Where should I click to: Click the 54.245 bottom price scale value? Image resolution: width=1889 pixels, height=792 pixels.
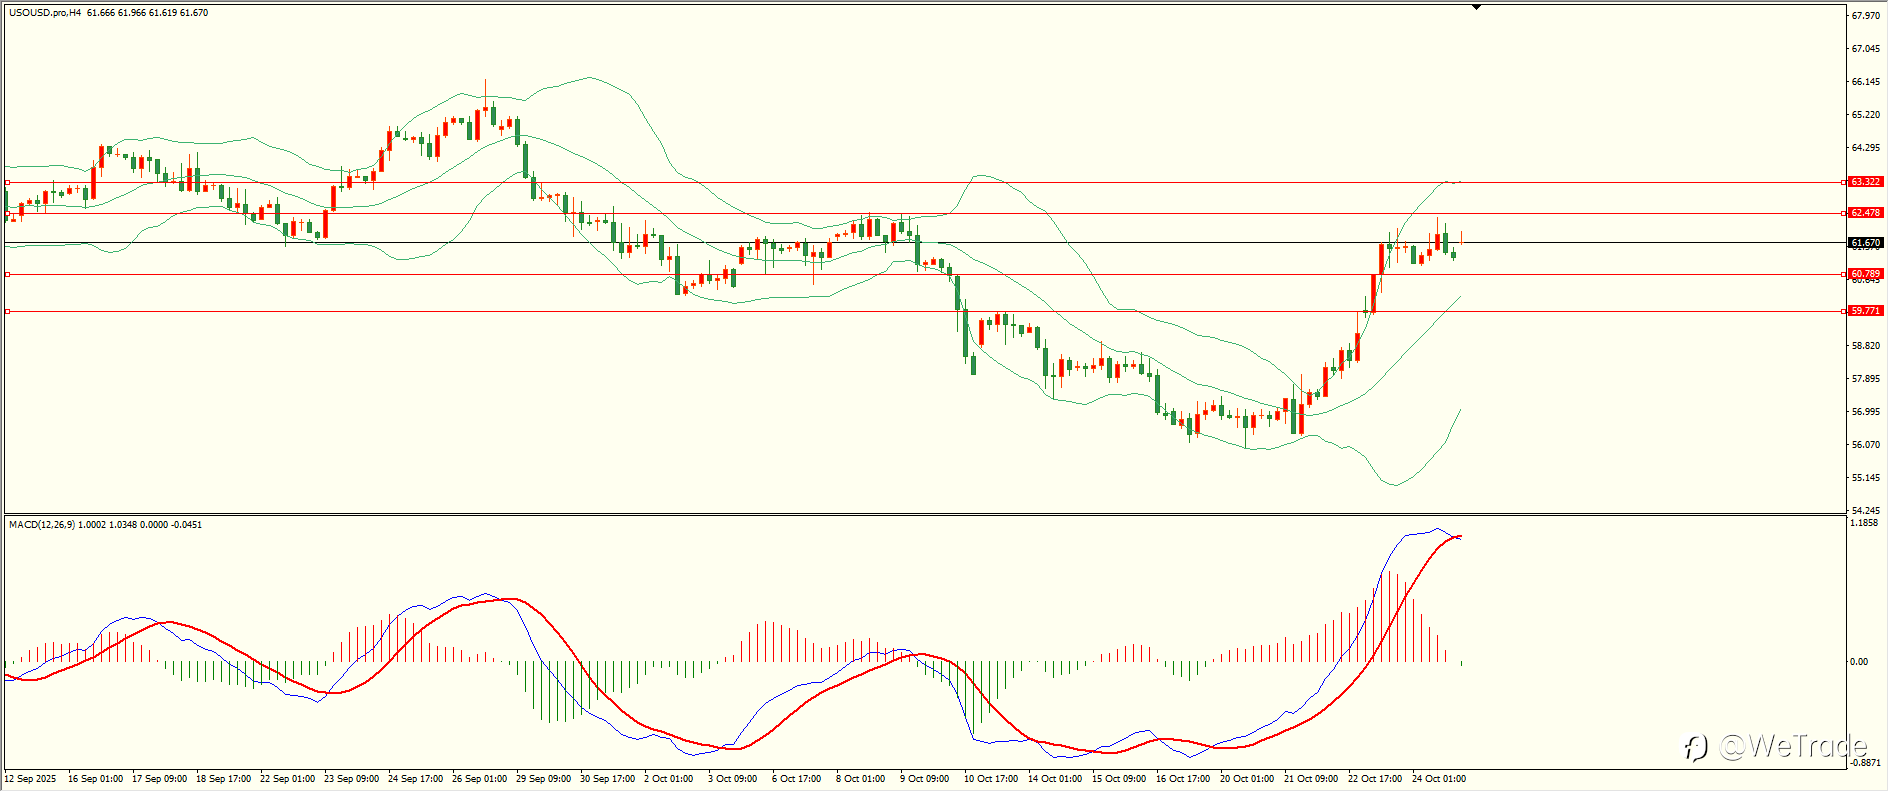(x=1865, y=510)
